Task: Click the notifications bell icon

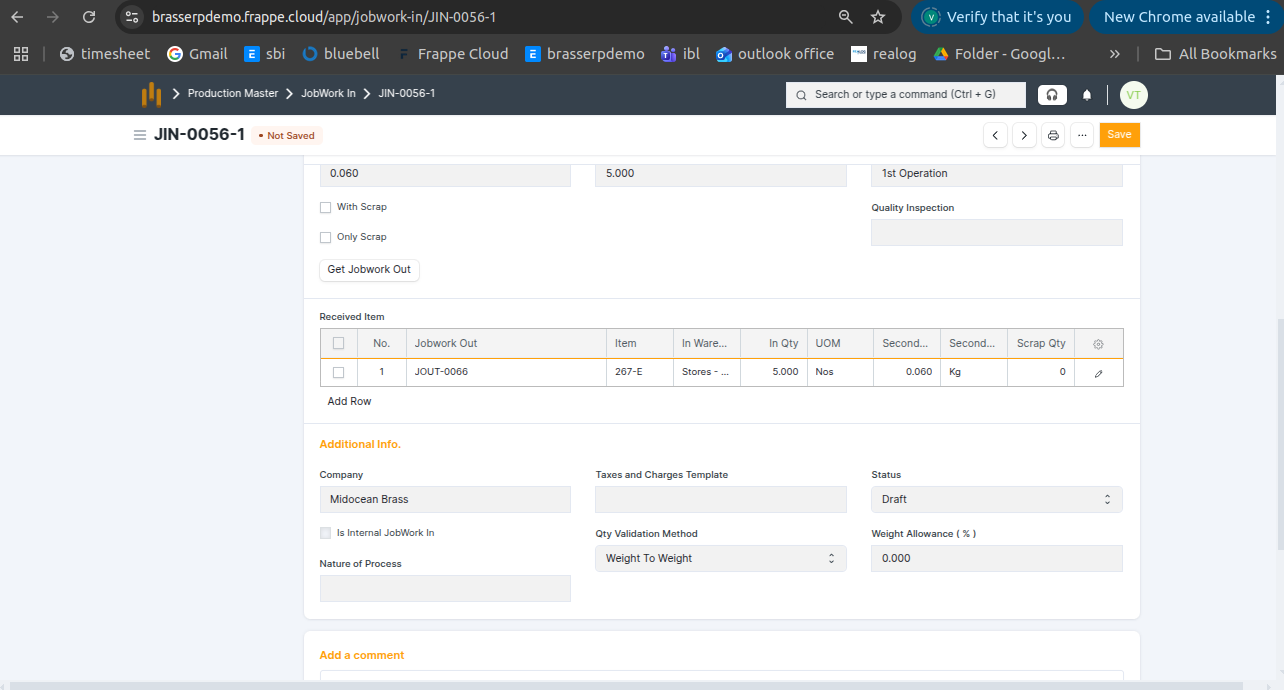Action: point(1087,95)
